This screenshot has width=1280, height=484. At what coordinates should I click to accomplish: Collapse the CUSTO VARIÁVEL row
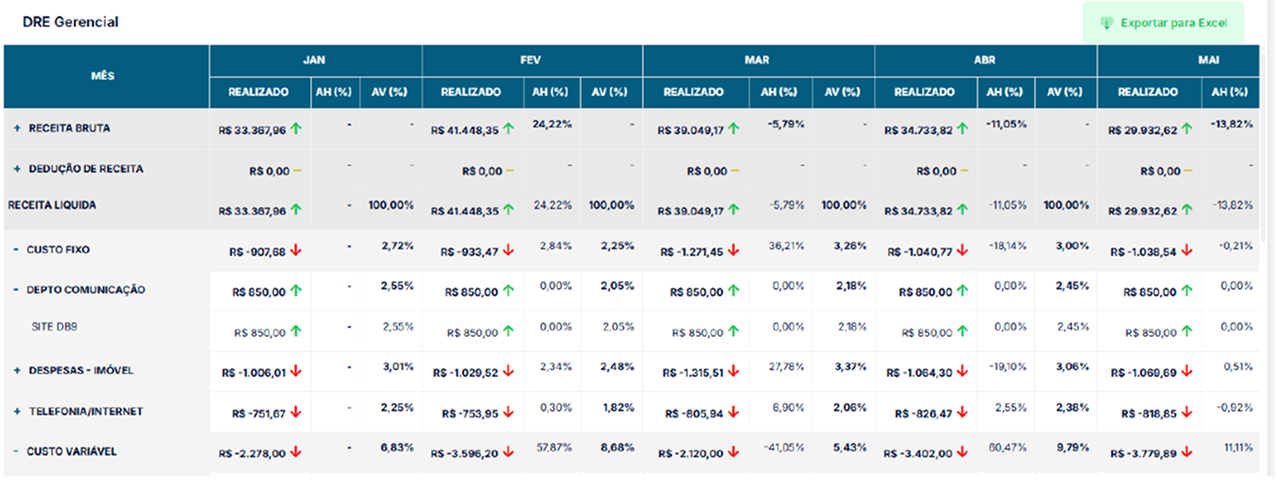[x=16, y=452]
